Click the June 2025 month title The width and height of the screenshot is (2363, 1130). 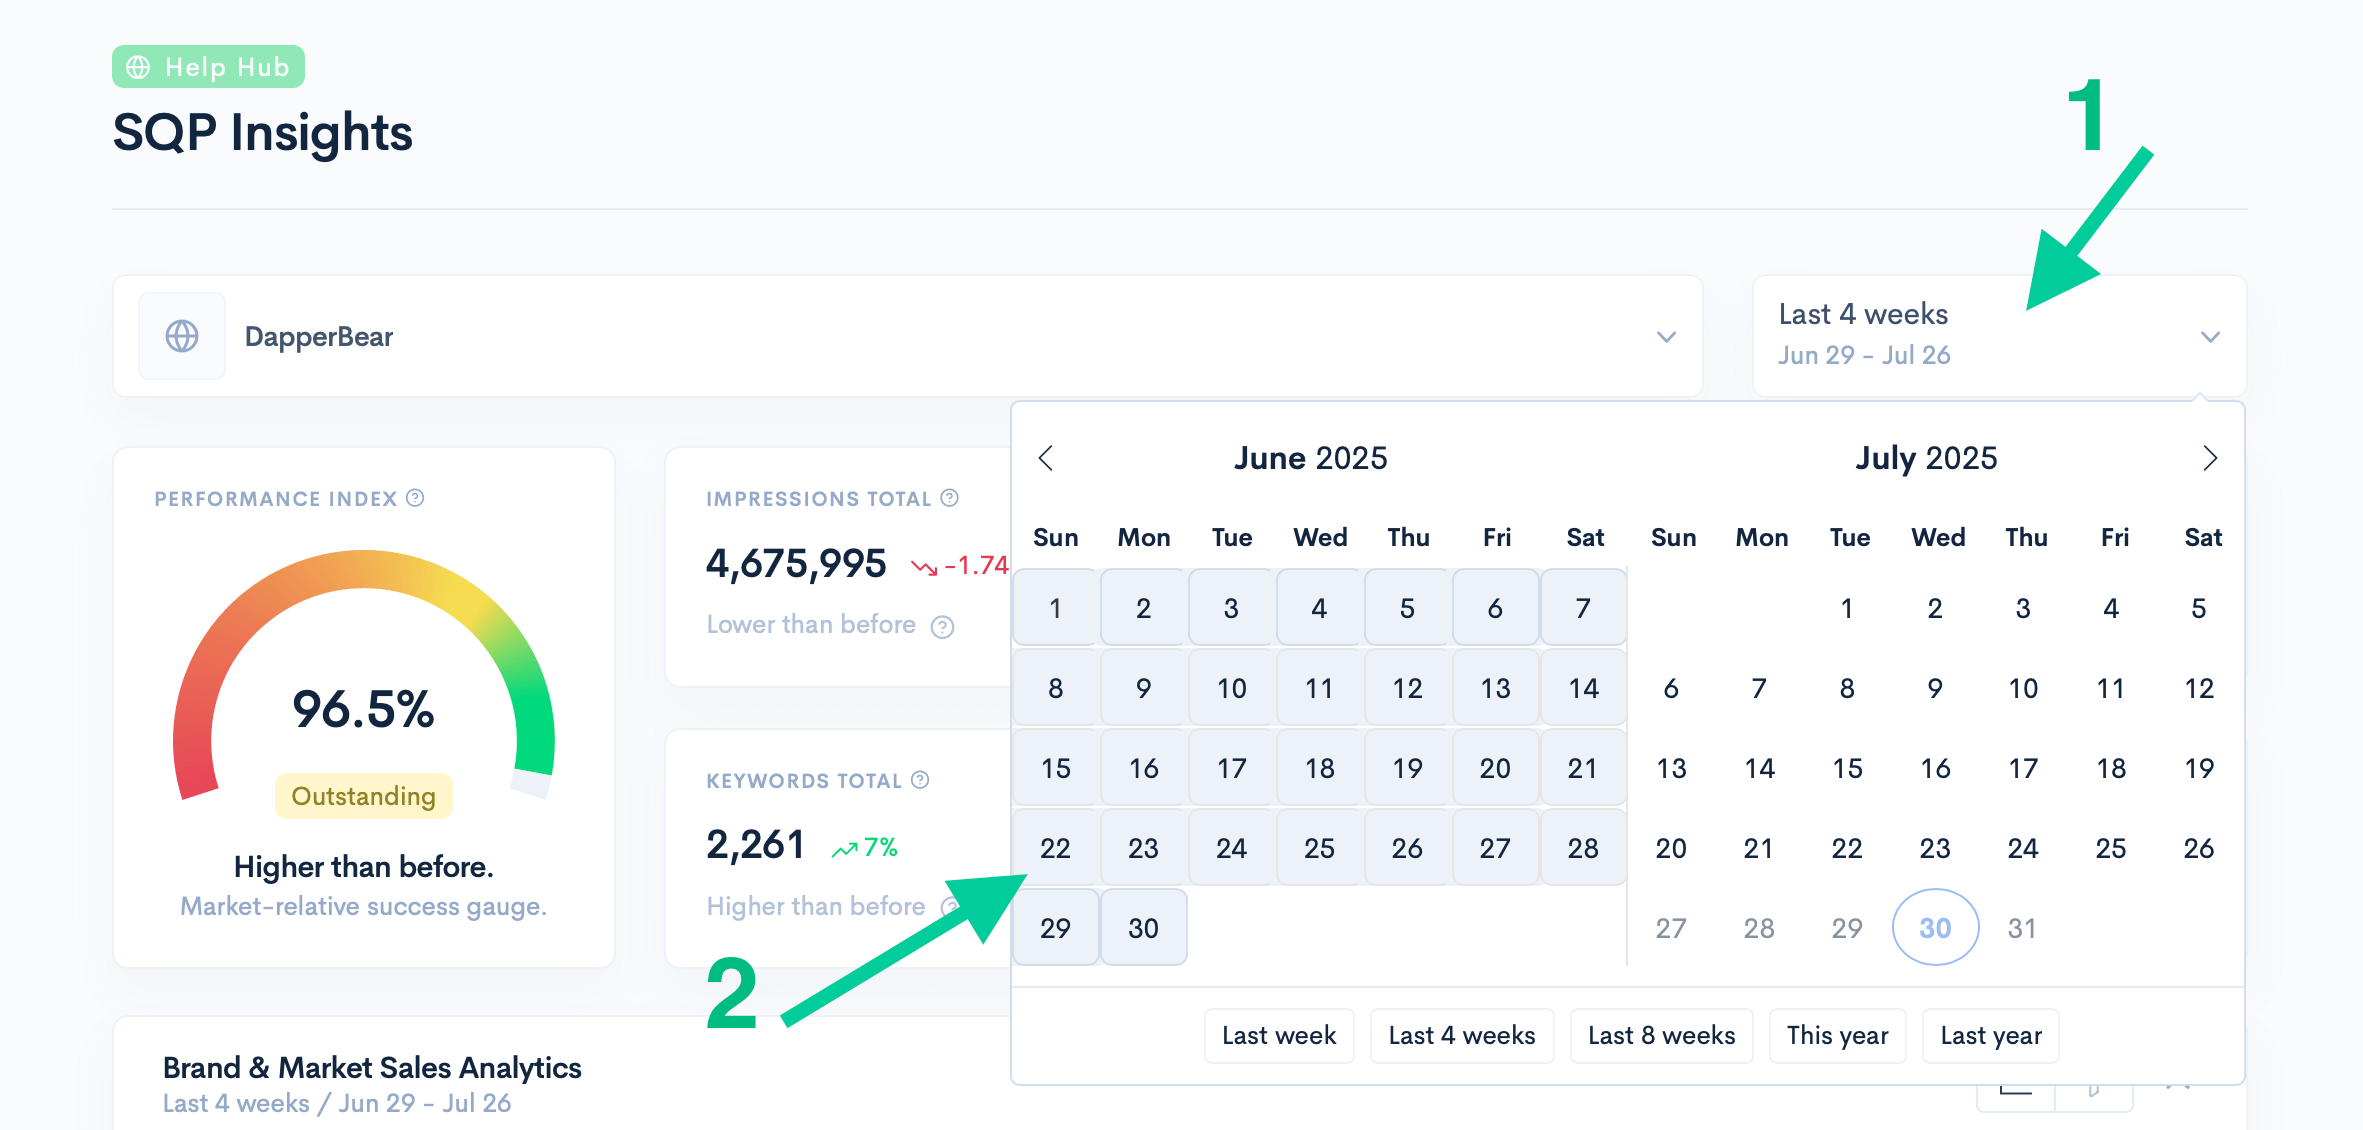pos(1311,458)
